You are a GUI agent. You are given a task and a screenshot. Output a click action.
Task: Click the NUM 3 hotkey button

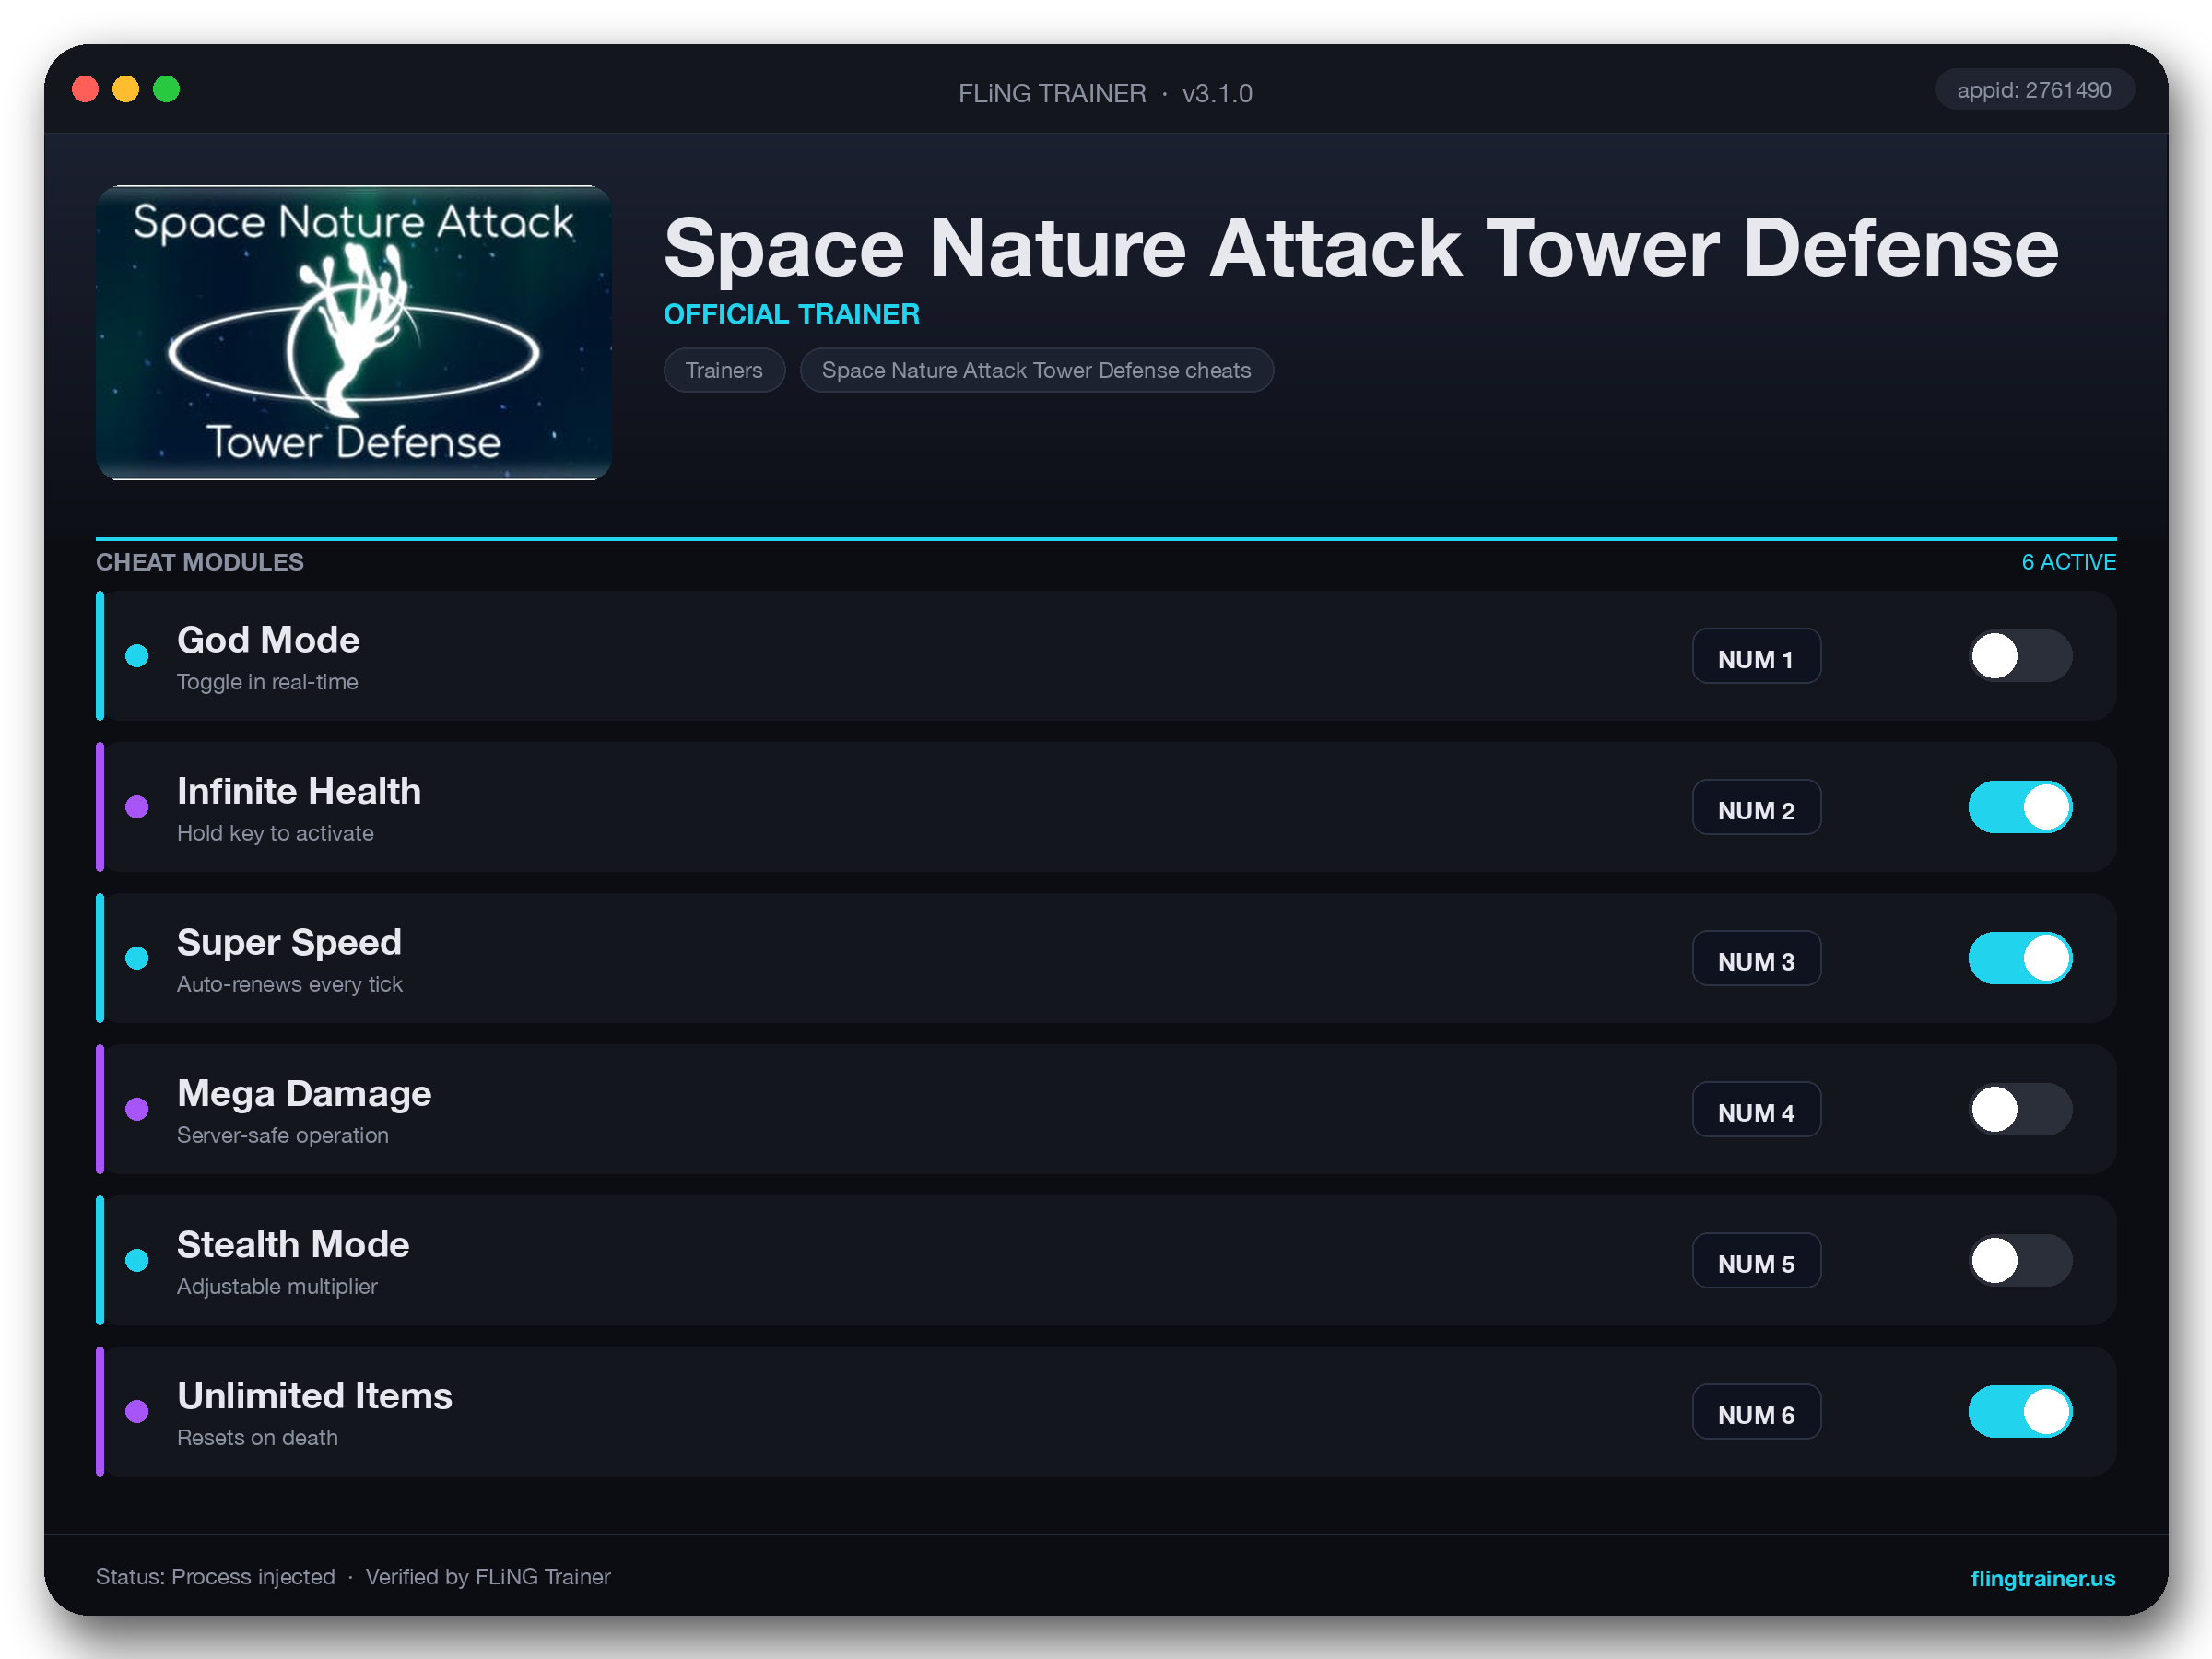(x=1756, y=958)
